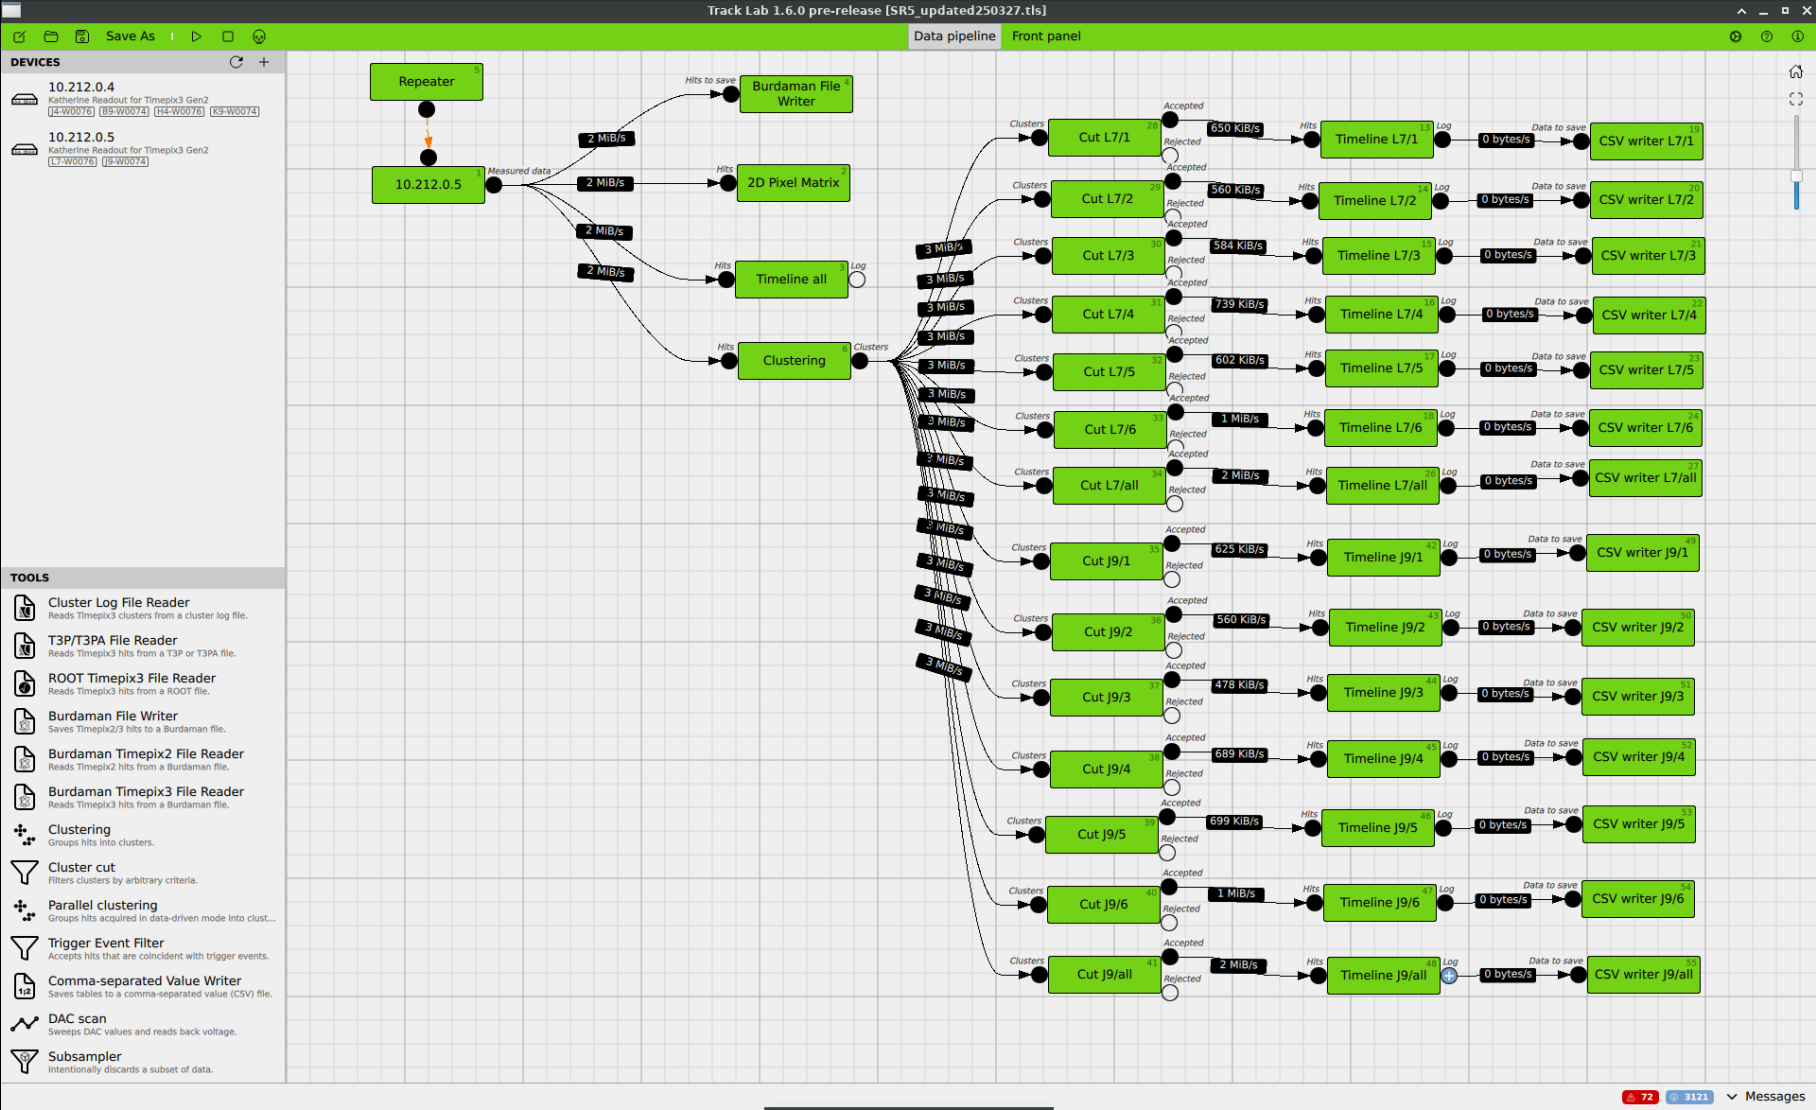Start the pipeline with the play icon
The width and height of the screenshot is (1816, 1110).
coord(196,36)
